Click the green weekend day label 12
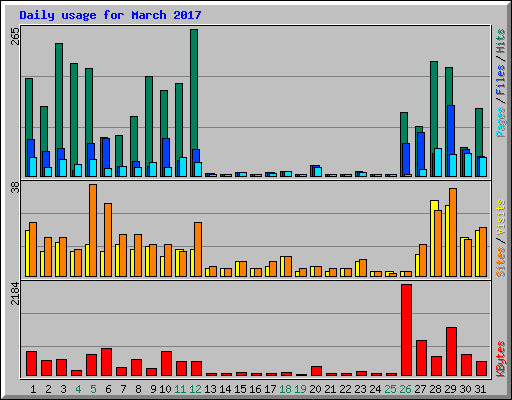 [195, 389]
